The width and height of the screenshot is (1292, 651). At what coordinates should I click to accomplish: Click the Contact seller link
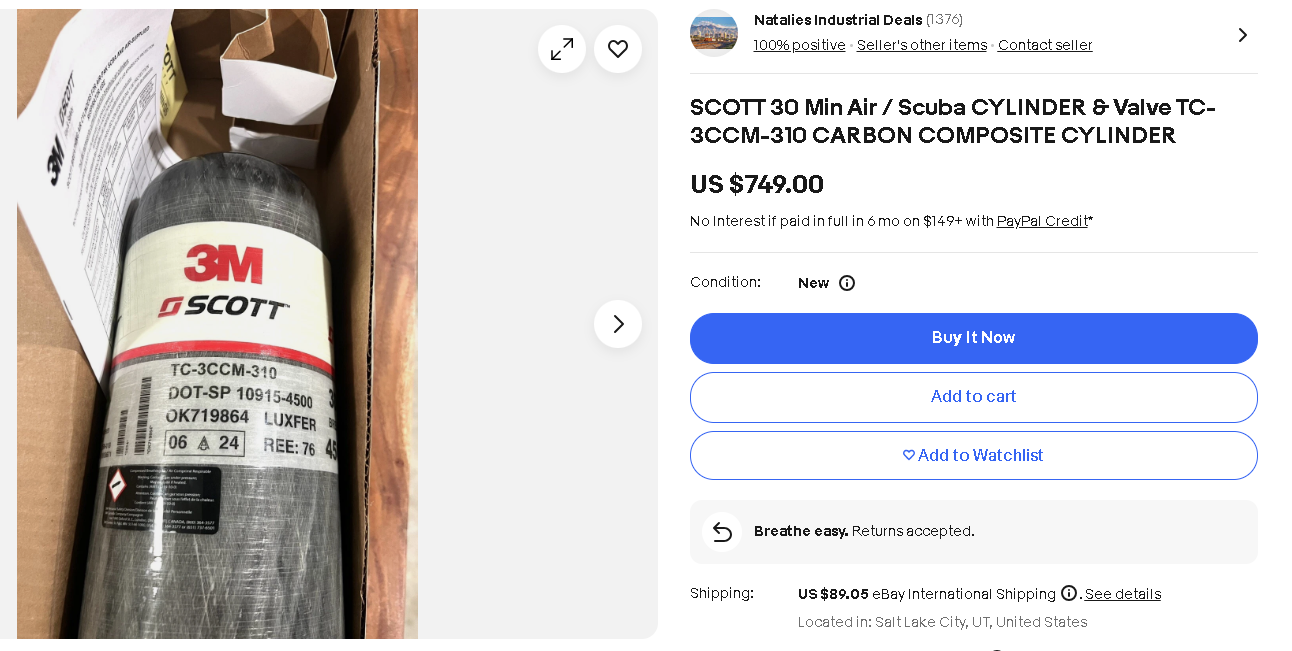tap(1045, 45)
